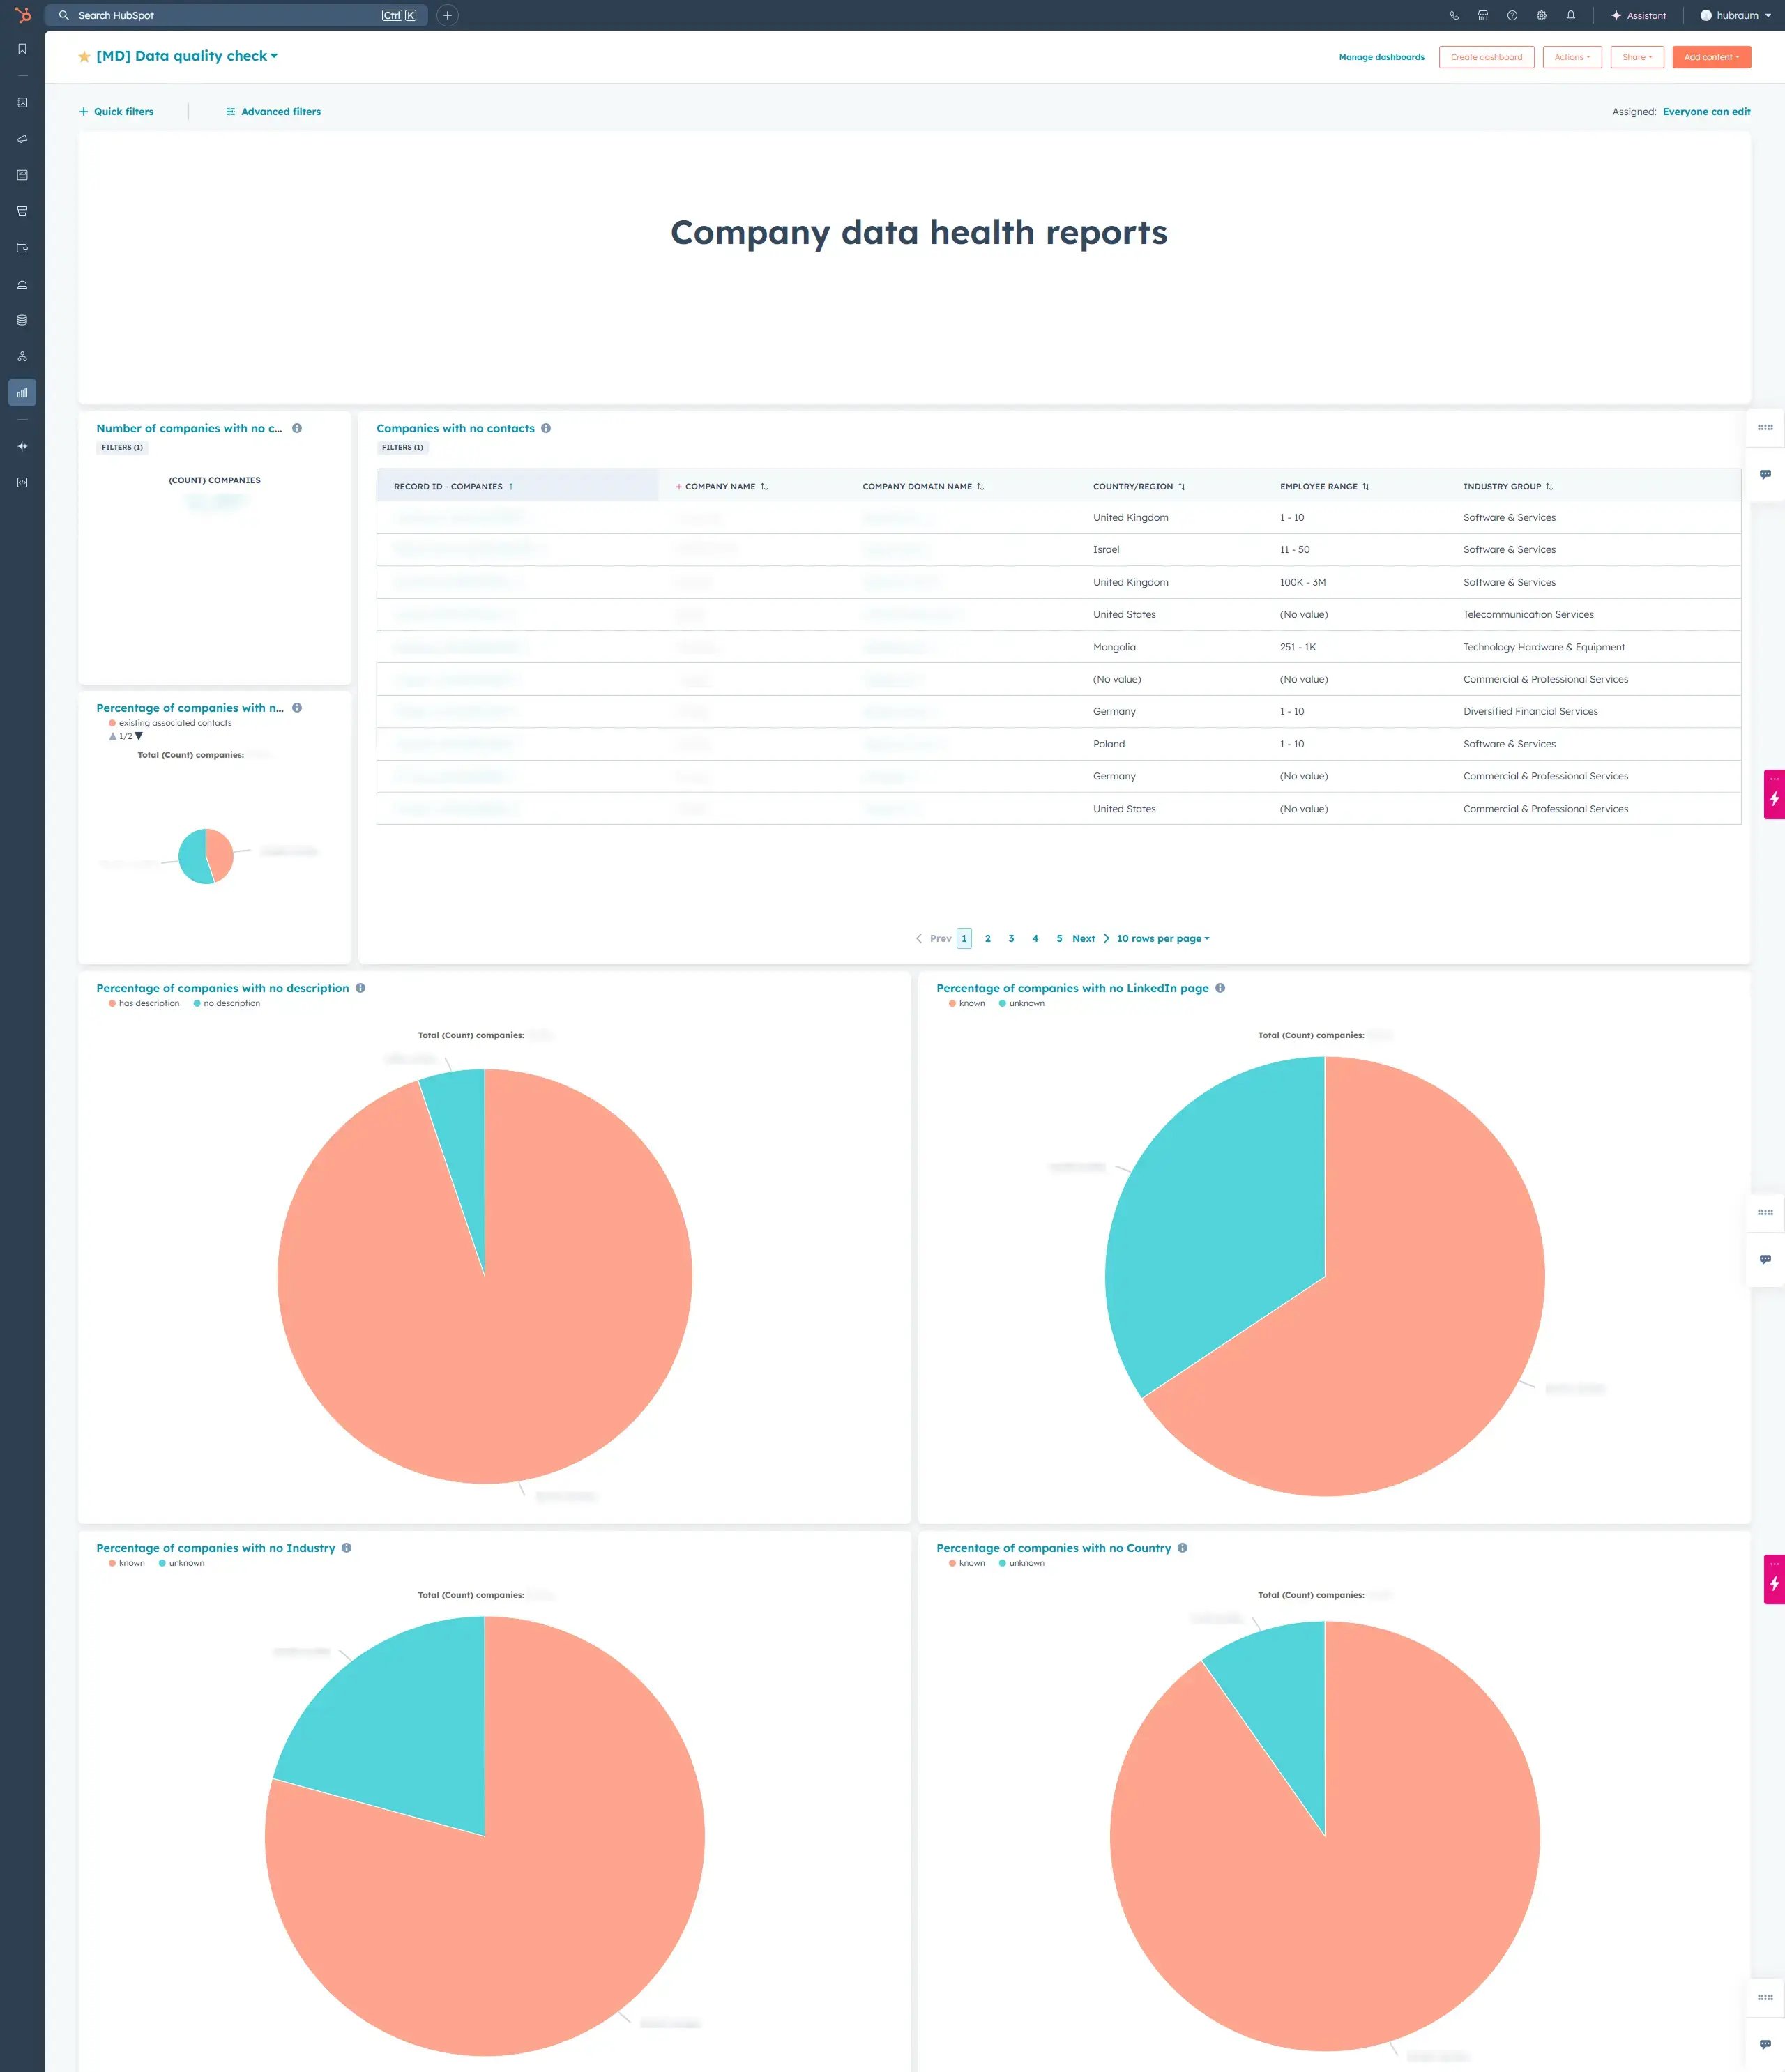Click Quick filters above the dashboard
The image size is (1785, 2072).
pyautogui.click(x=117, y=111)
